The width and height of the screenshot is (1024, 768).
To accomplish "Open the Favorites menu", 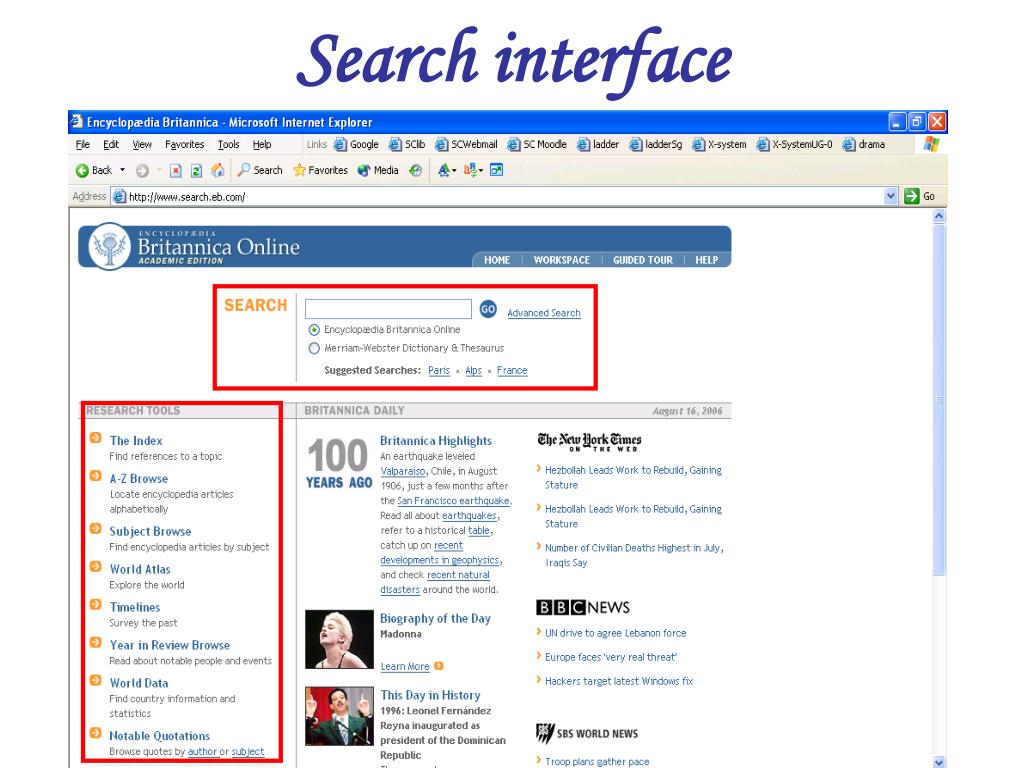I will coord(184,144).
